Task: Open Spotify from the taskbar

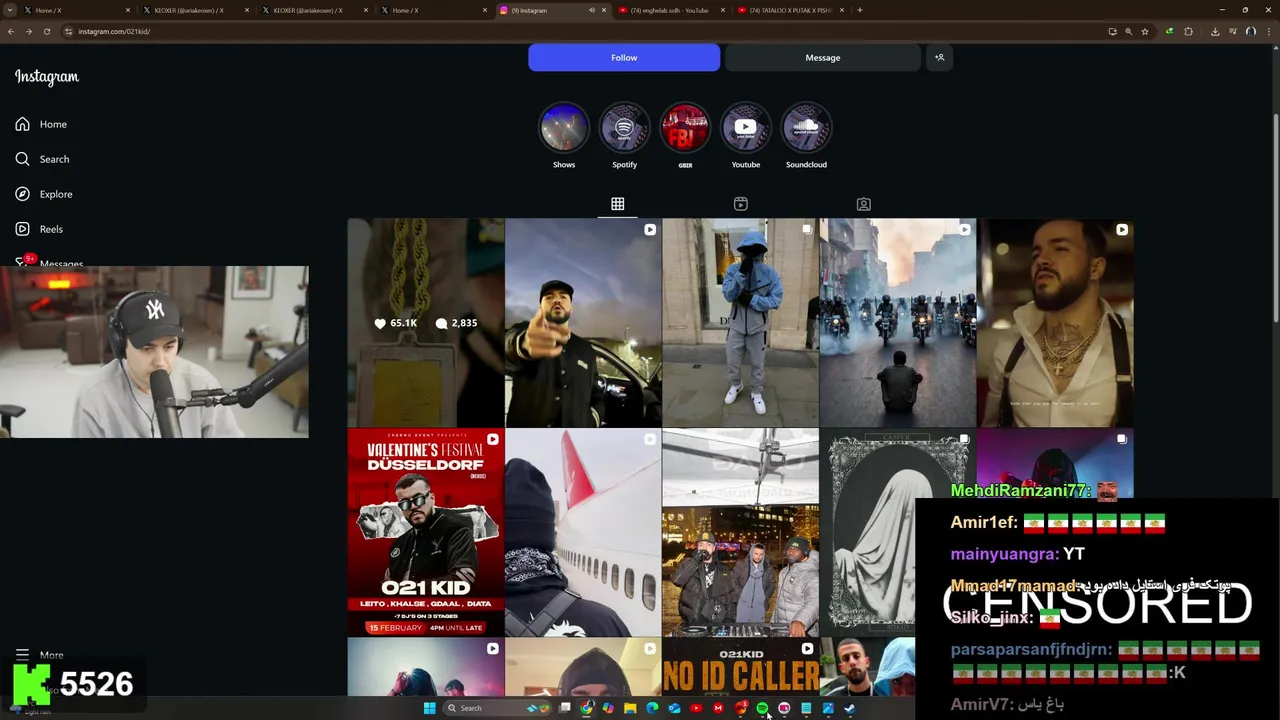Action: pyautogui.click(x=762, y=708)
